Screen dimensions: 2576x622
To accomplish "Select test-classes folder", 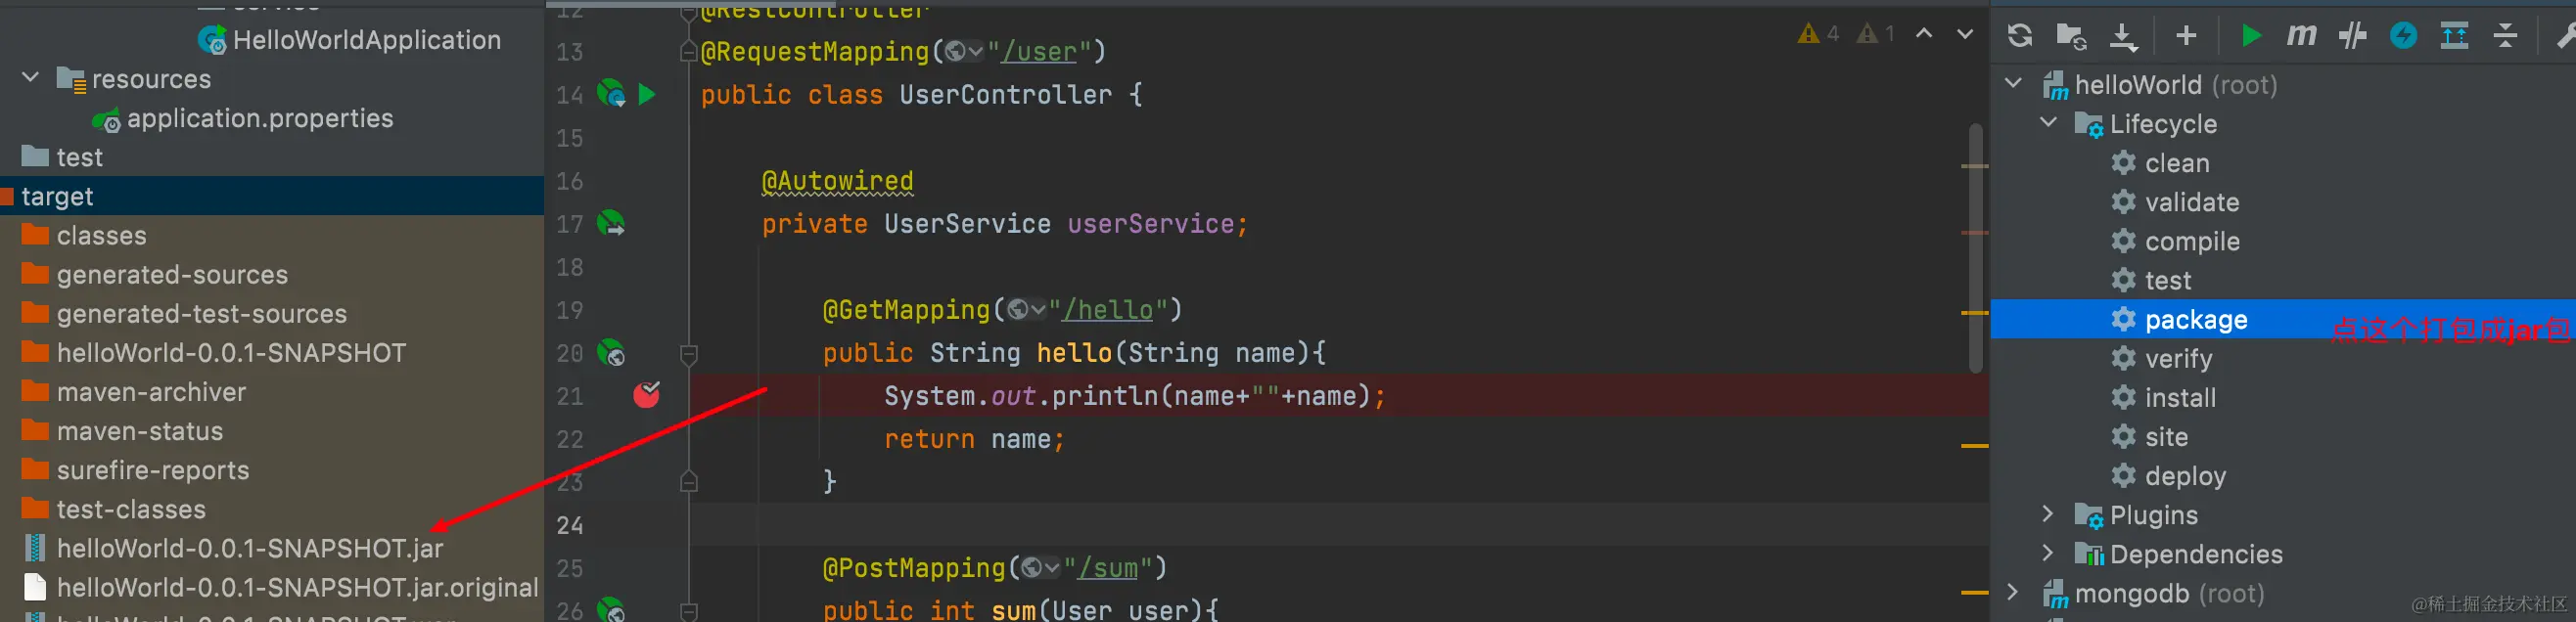I will [x=113, y=509].
